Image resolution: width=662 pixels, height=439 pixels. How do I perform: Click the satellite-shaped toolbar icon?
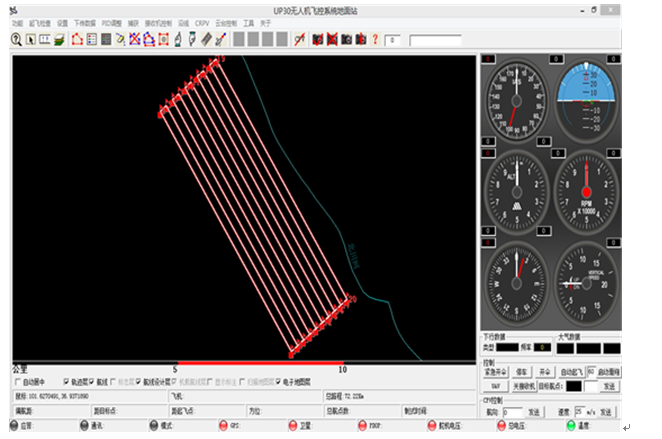pyautogui.click(x=221, y=40)
